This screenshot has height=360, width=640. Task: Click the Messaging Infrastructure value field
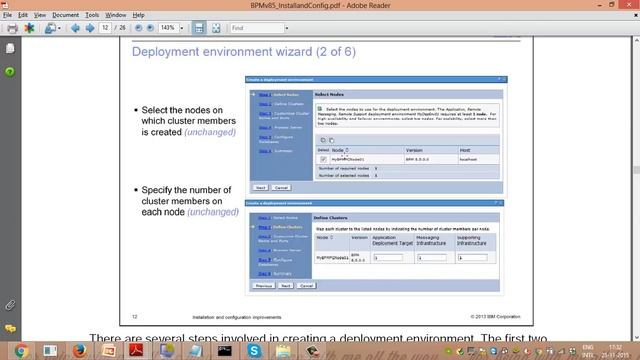click(x=432, y=258)
